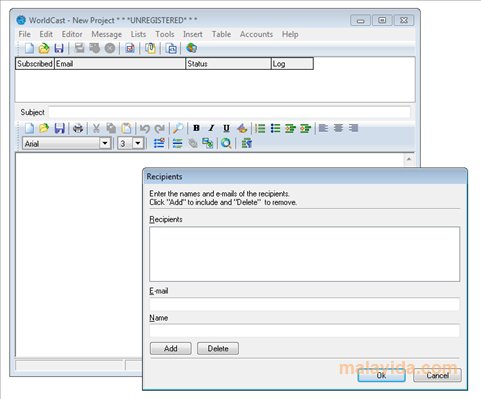
Task: Open the Help menu
Action: click(x=290, y=34)
